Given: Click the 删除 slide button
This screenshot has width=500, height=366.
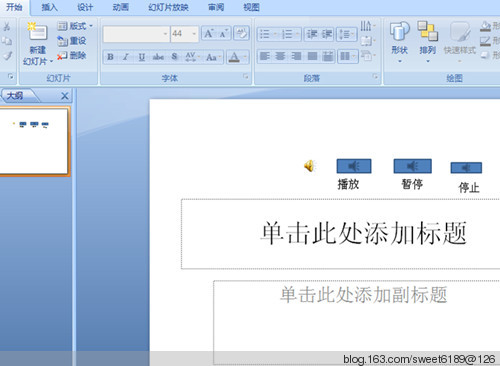Looking at the screenshot, I should (x=71, y=56).
